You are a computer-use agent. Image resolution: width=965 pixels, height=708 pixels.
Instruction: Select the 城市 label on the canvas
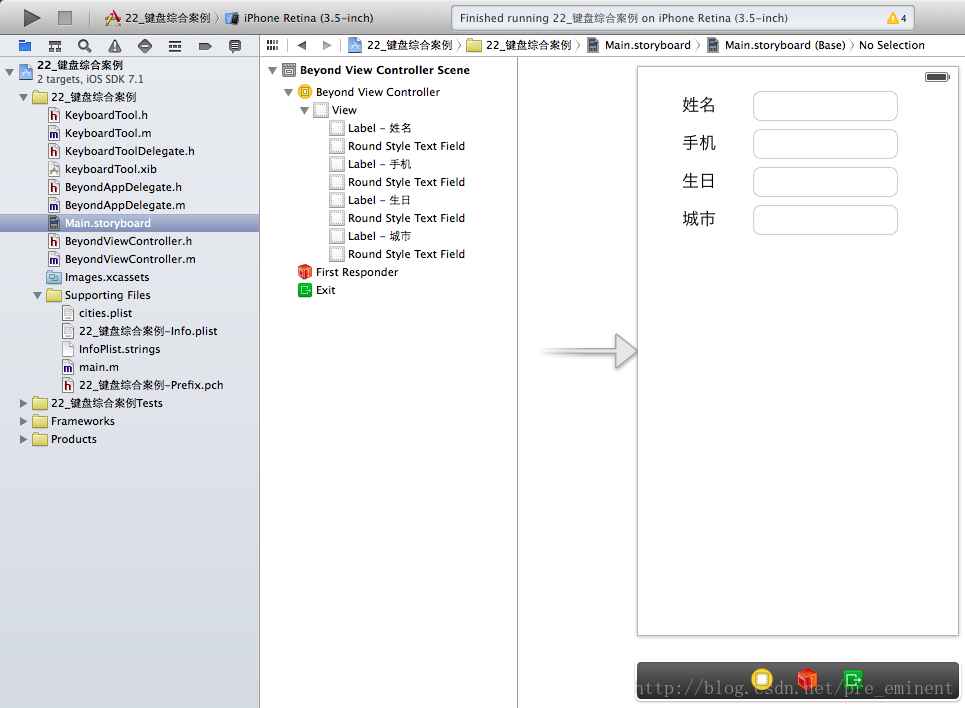tap(699, 219)
